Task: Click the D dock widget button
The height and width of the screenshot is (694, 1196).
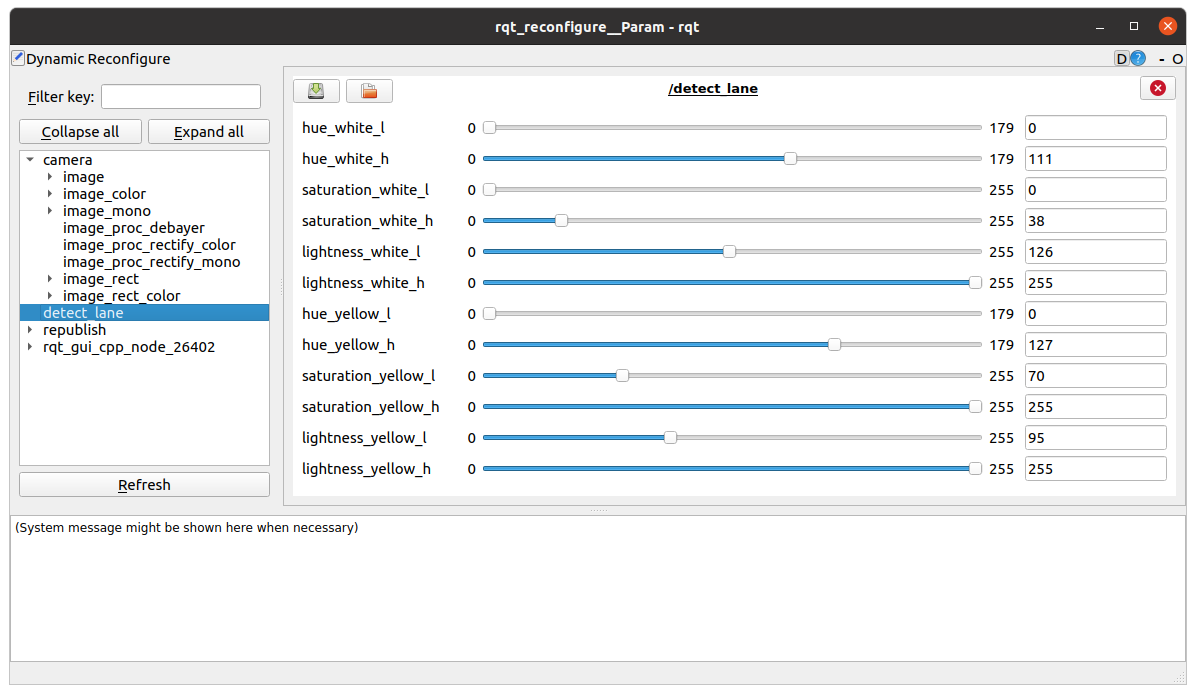Action: [x=1122, y=59]
